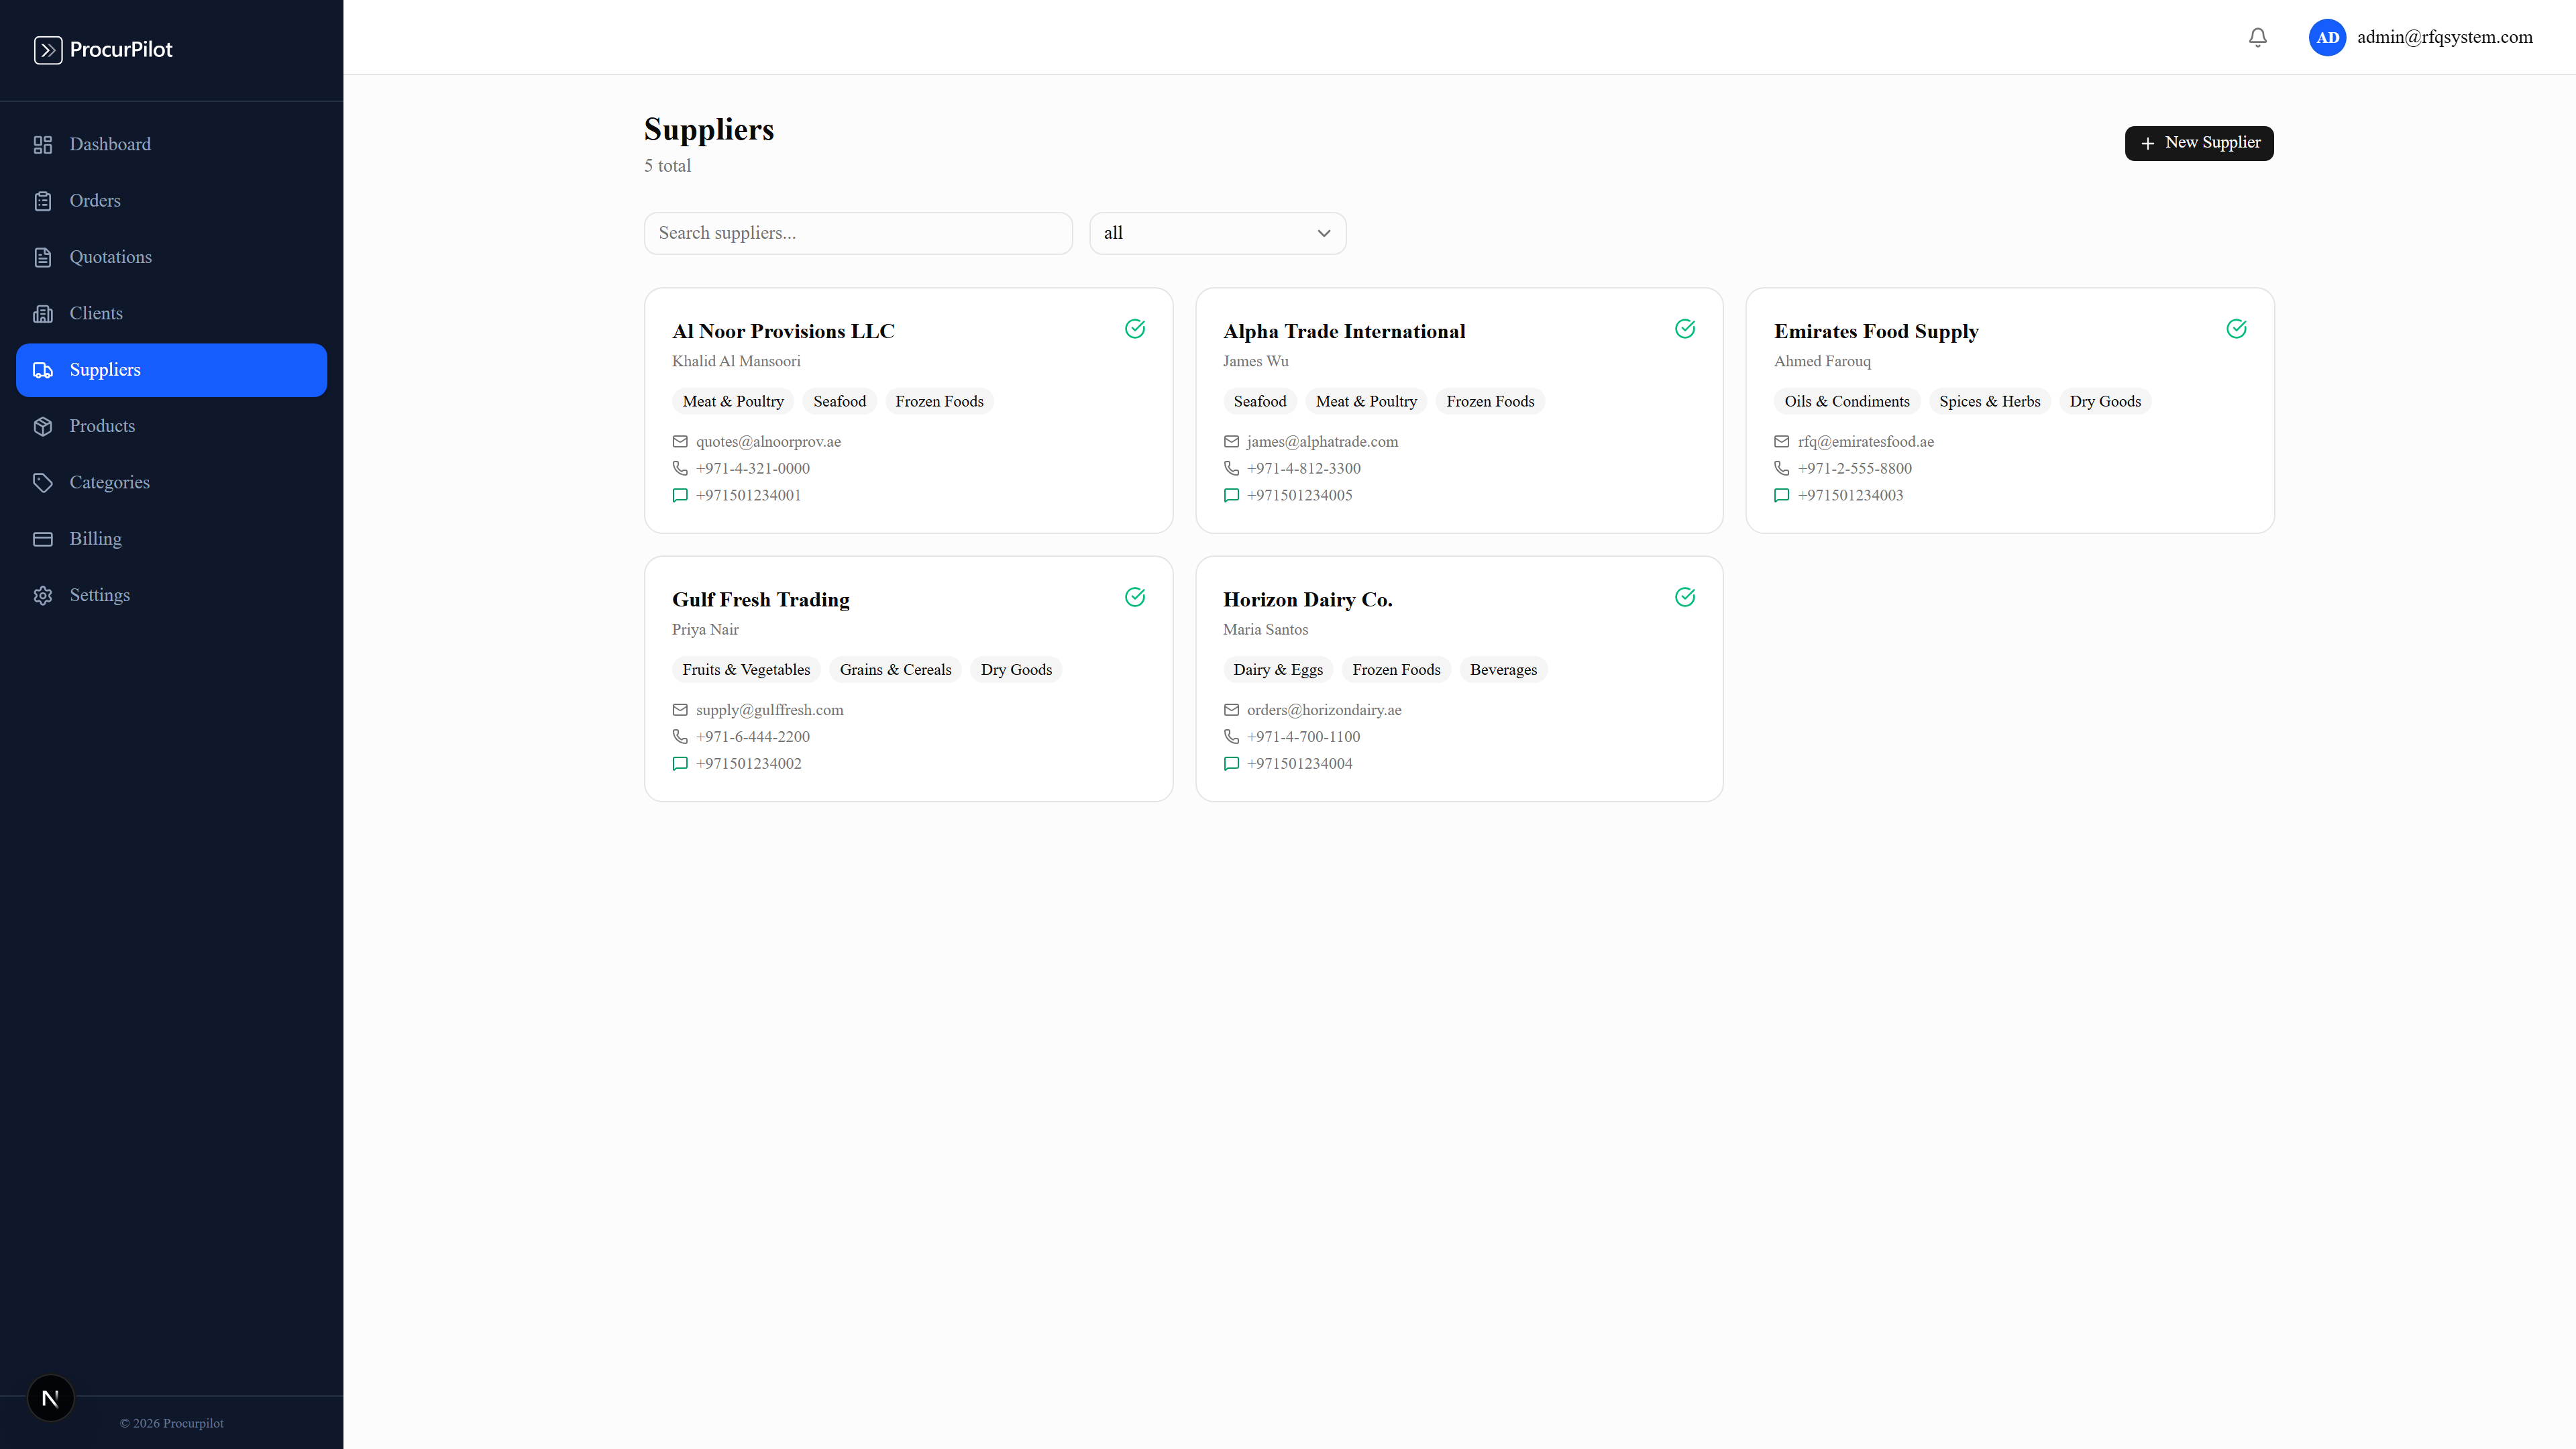Viewport: 2576px width, 1449px height.
Task: Click the ProcurPilot logo icon
Action: click(48, 50)
